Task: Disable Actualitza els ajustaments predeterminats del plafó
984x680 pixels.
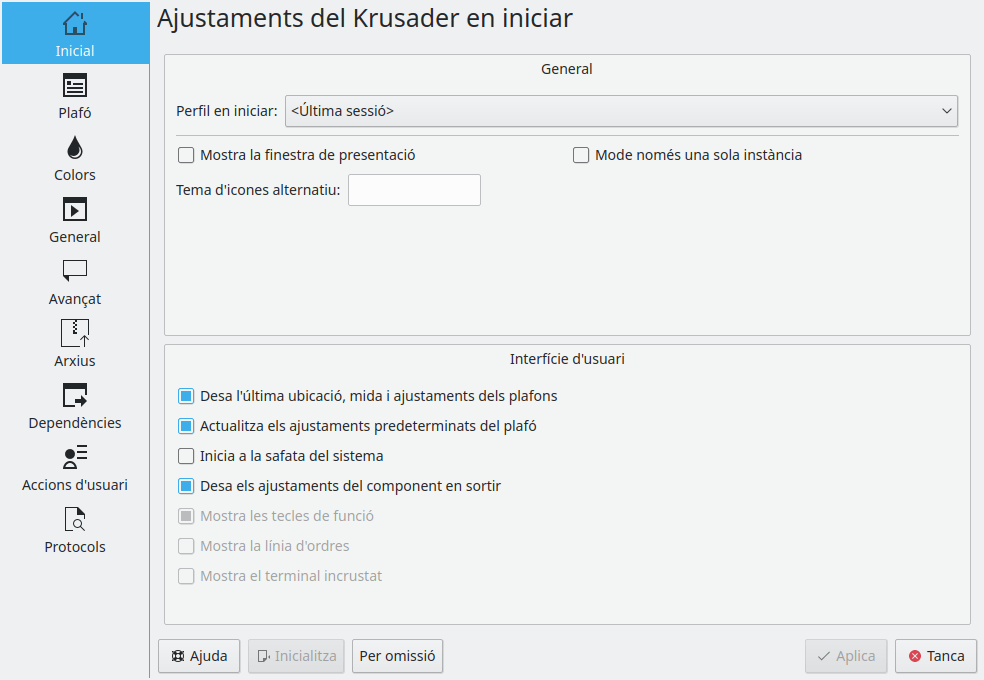Action: (x=186, y=426)
